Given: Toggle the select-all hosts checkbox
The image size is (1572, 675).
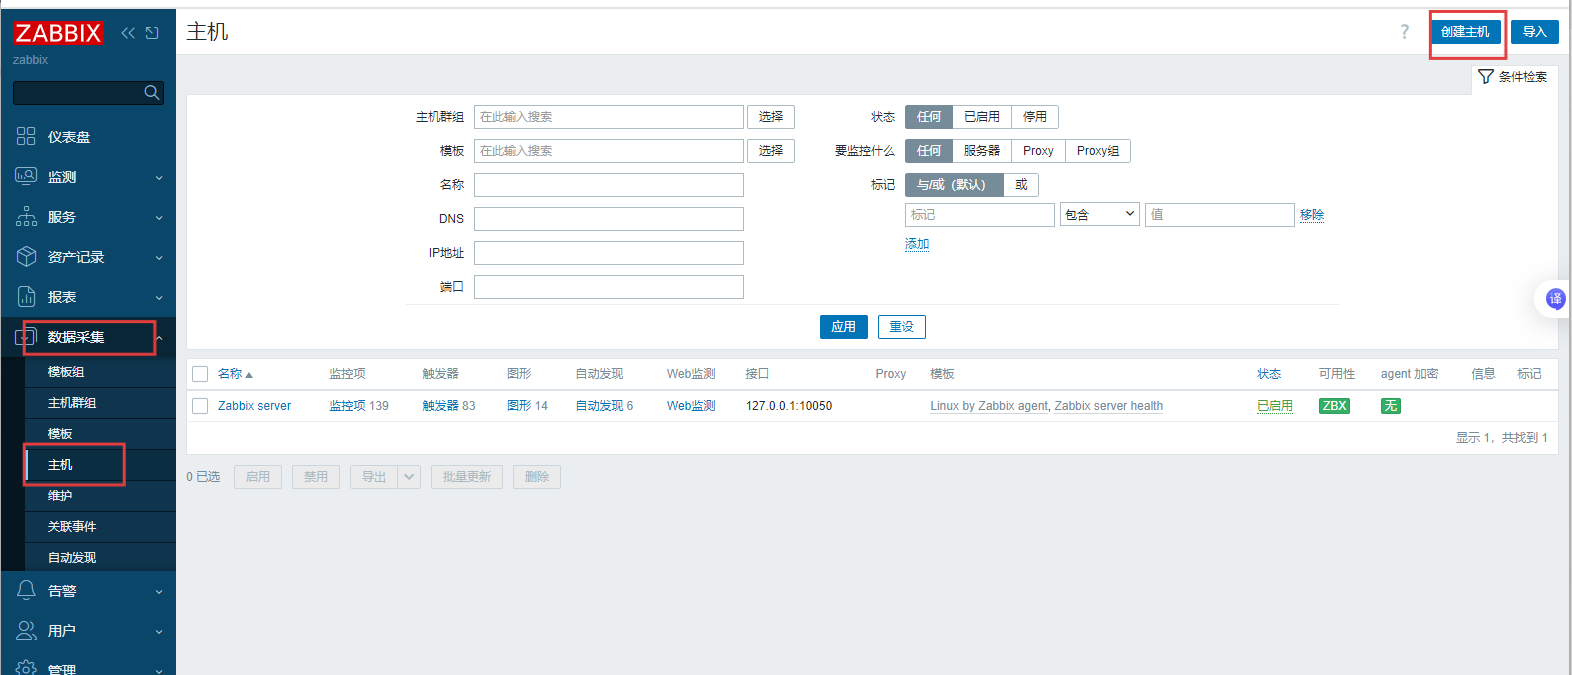Looking at the screenshot, I should [200, 374].
